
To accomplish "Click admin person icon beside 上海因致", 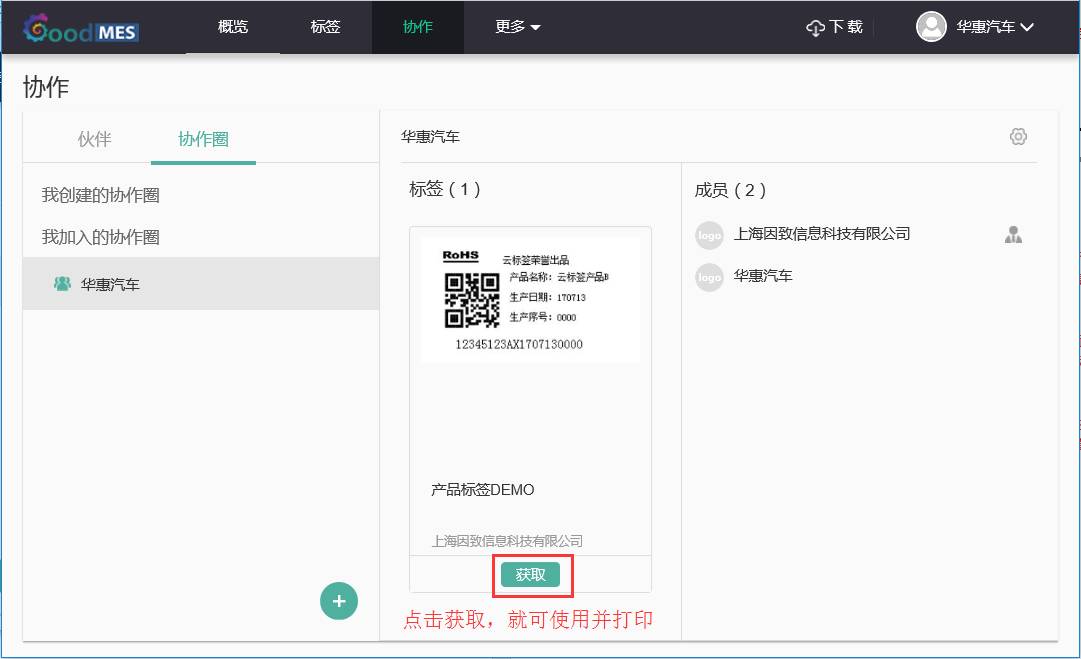I will point(1013,235).
